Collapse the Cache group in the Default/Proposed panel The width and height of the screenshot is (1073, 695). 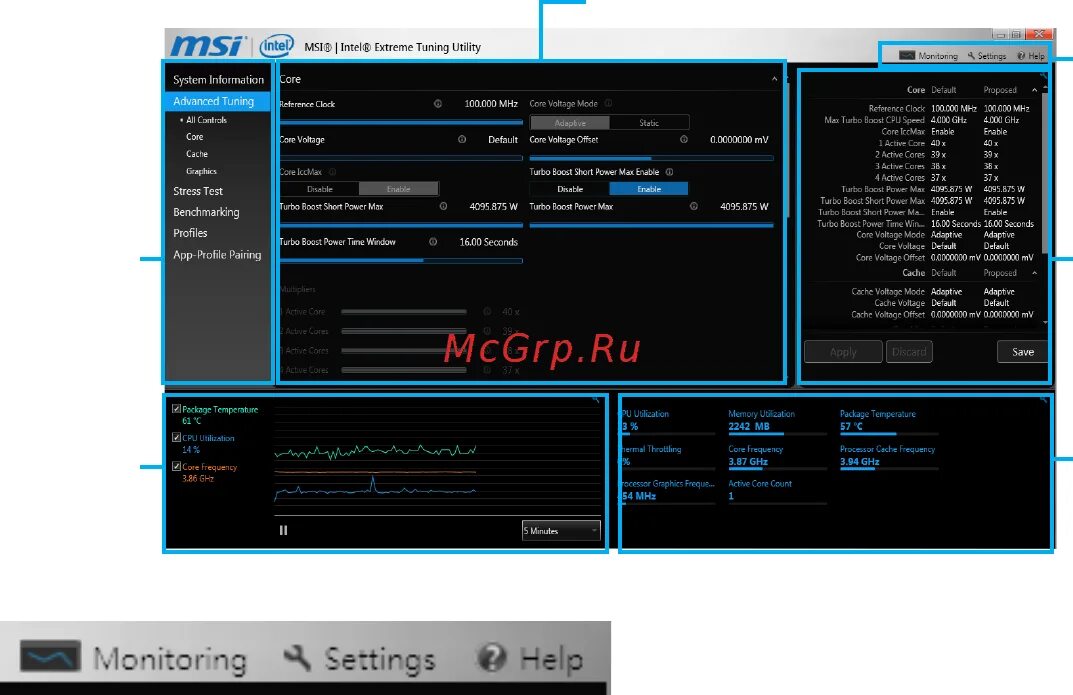tap(1034, 272)
